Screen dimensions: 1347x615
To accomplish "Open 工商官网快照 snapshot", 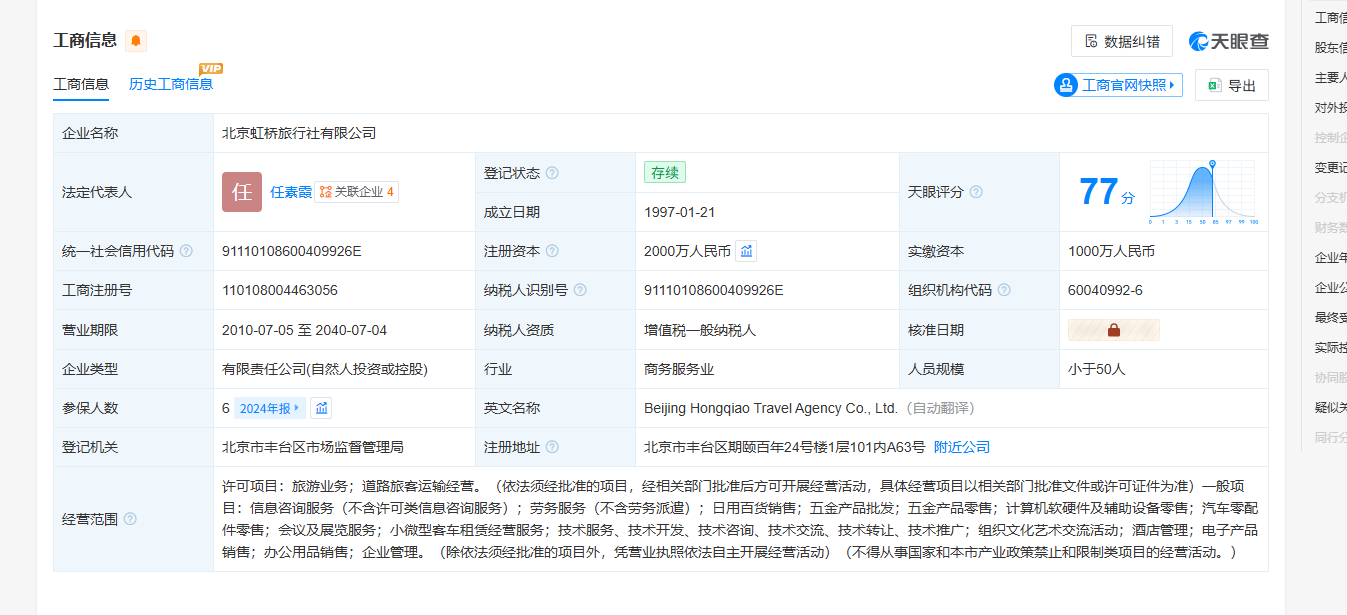I will tap(1118, 85).
